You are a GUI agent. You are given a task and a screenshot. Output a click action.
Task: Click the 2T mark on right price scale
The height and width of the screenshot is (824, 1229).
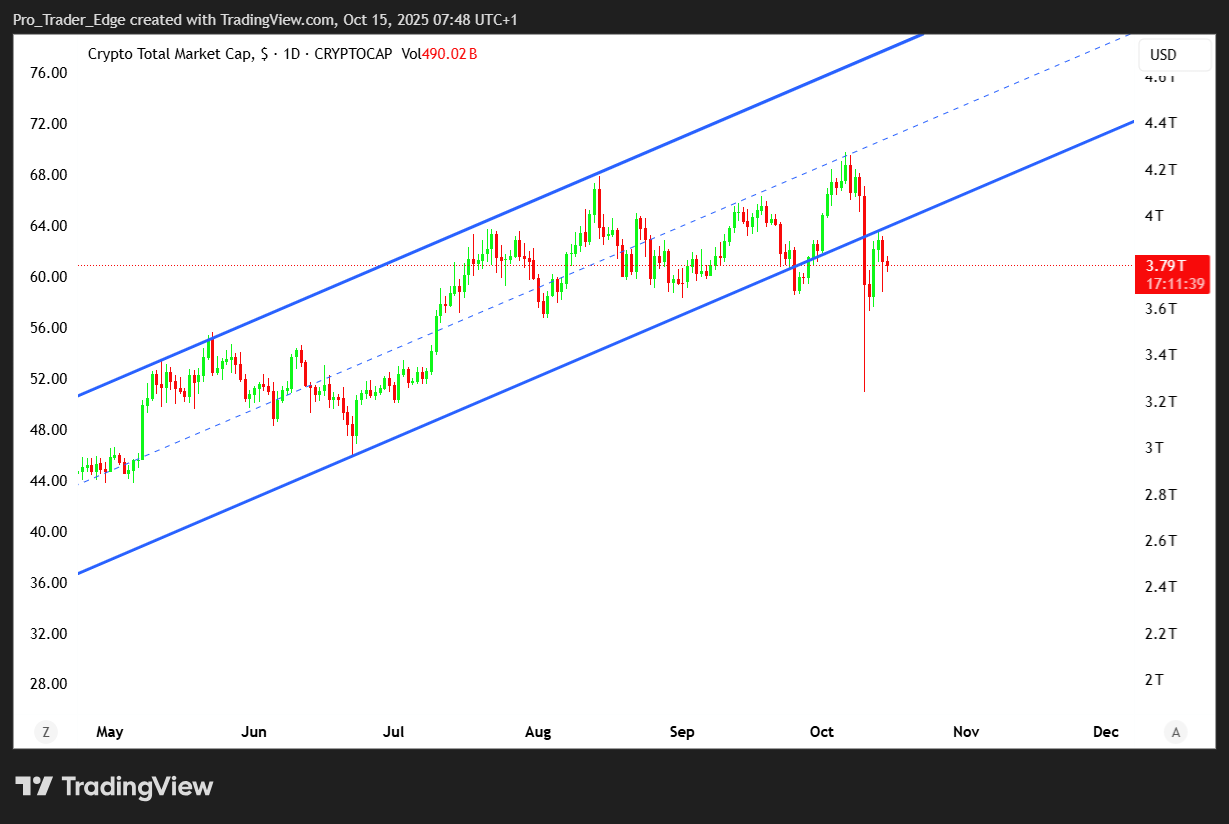(x=1154, y=680)
